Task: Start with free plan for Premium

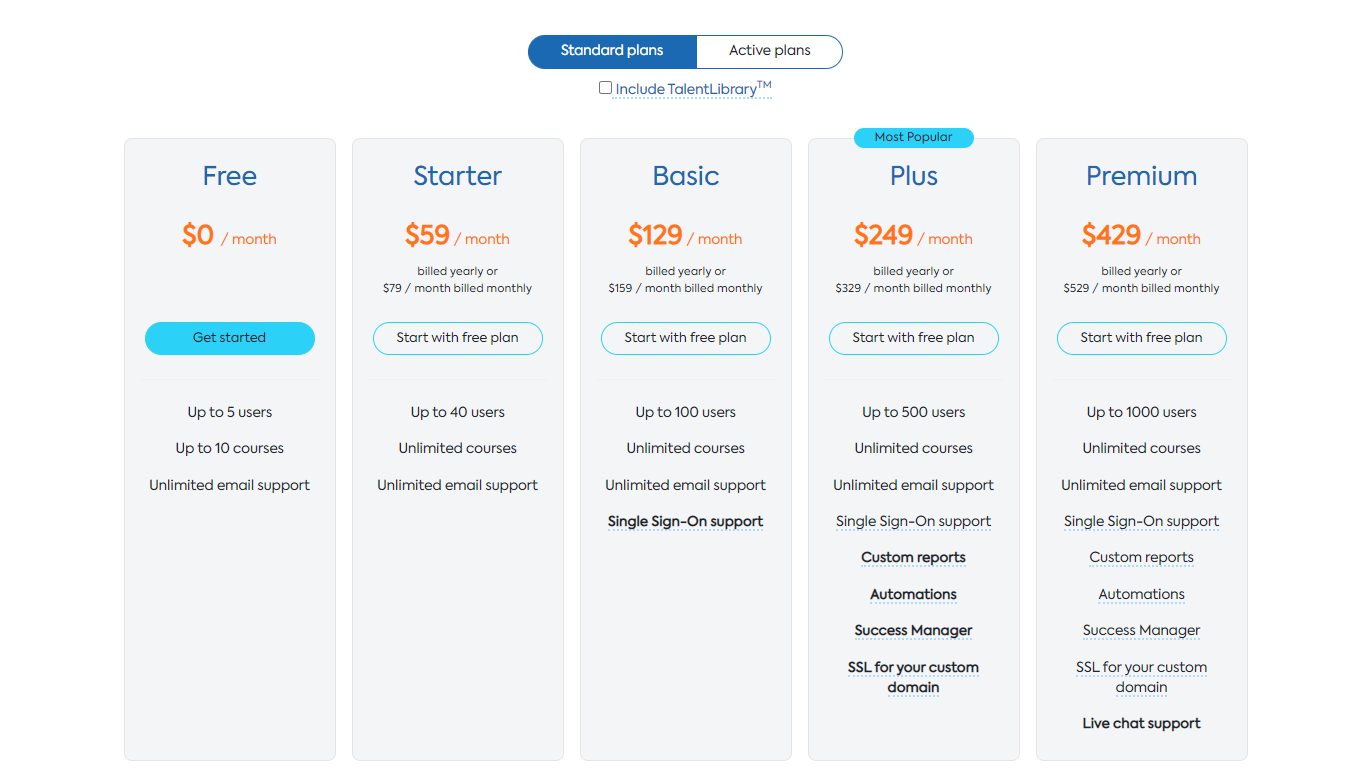Action: click(x=1141, y=338)
